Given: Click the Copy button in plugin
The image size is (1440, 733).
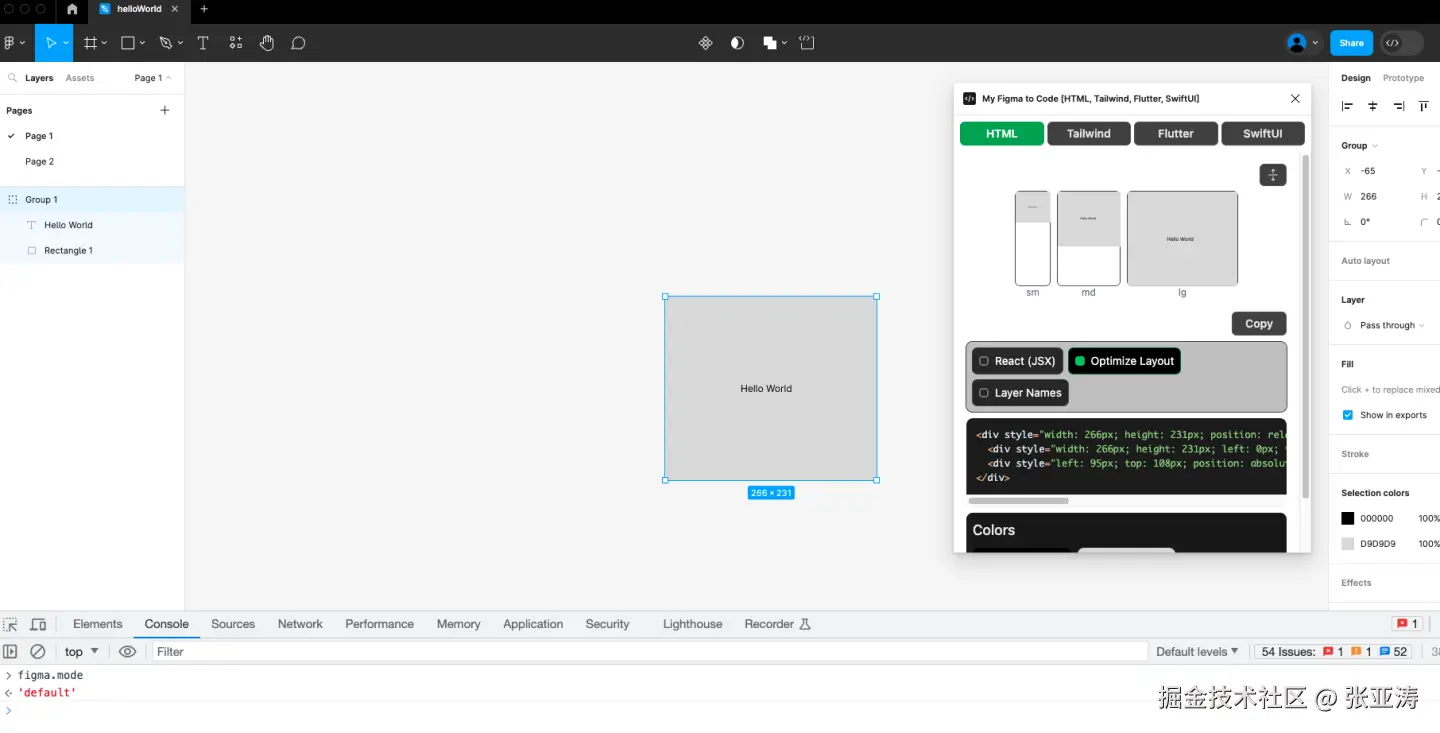Looking at the screenshot, I should (x=1259, y=323).
